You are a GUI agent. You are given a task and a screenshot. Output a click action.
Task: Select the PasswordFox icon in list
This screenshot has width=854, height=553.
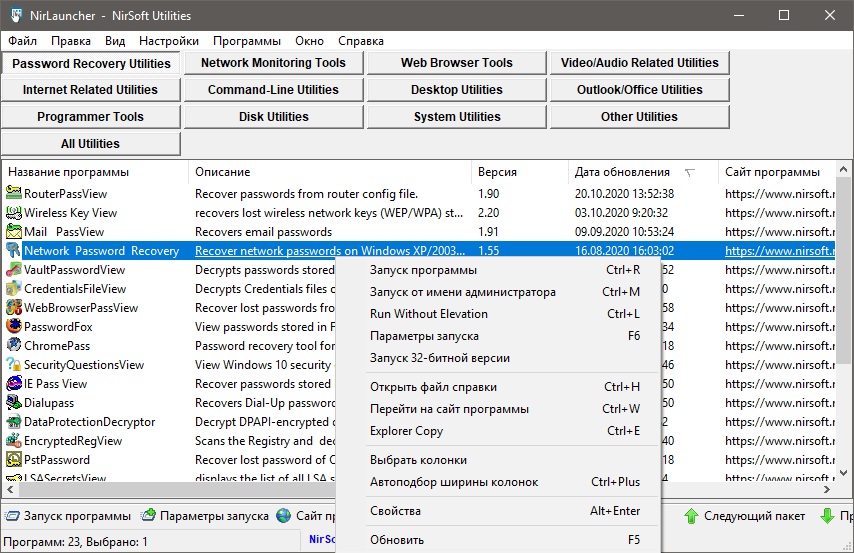[14, 326]
